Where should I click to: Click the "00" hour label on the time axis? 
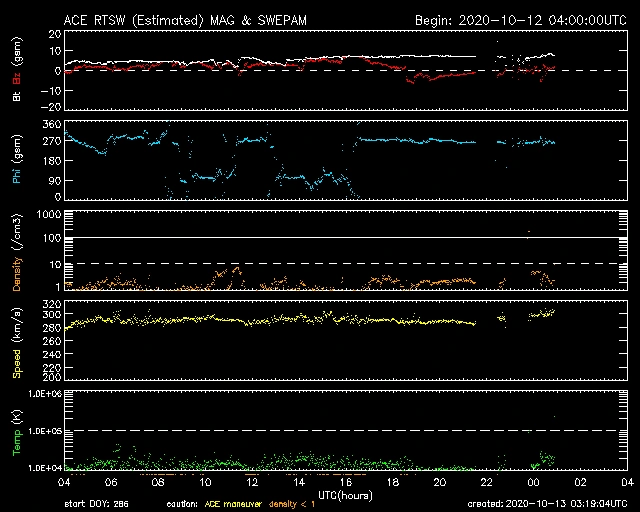(x=533, y=483)
